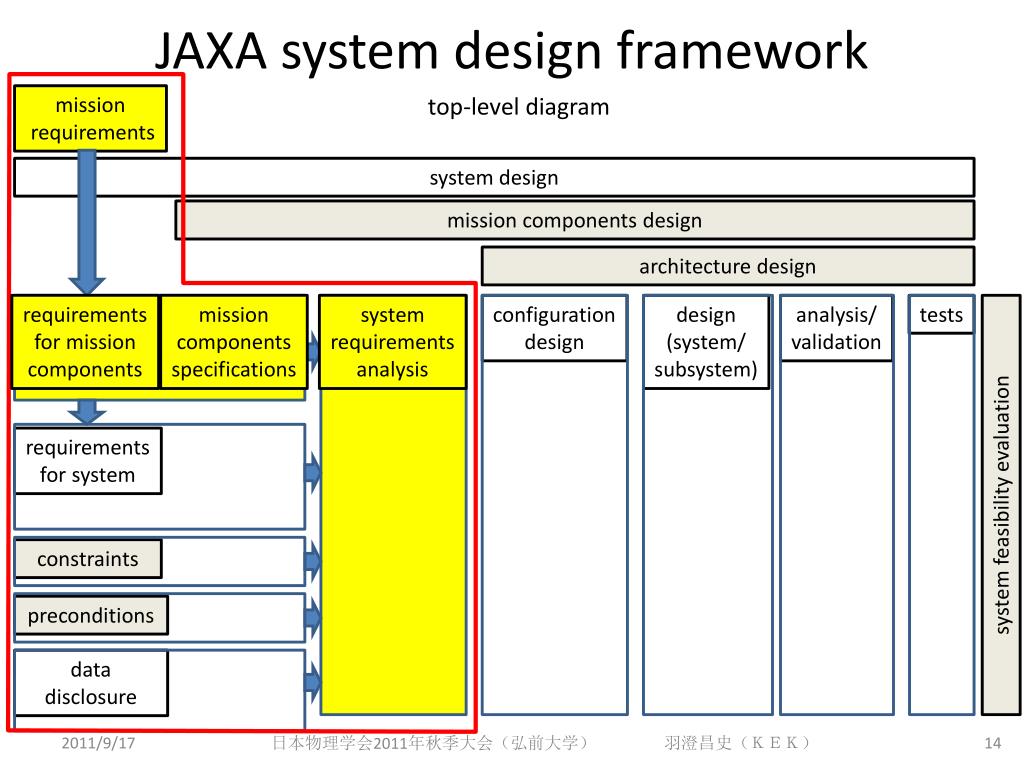
Task: Click the date "2011/9/17" in footer
Action: [x=98, y=743]
